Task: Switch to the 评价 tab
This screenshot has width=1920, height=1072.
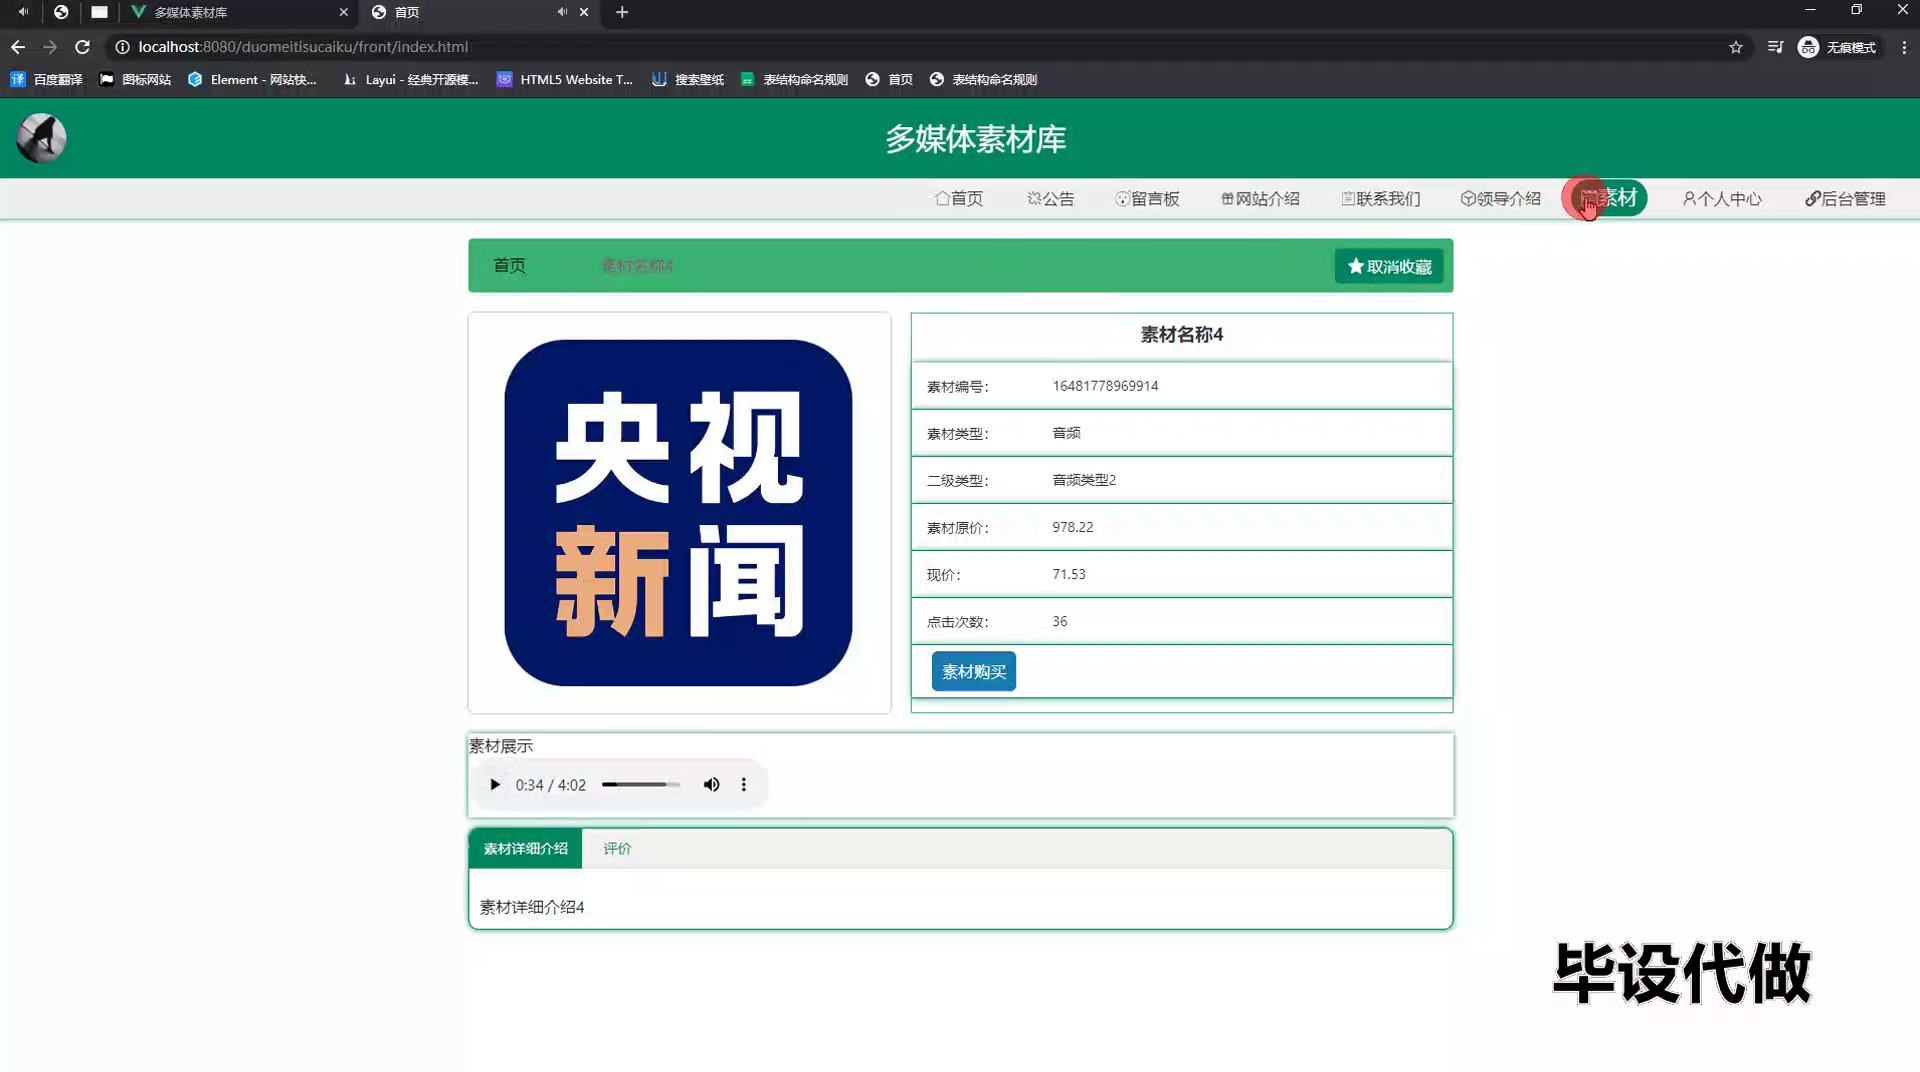Action: point(617,848)
